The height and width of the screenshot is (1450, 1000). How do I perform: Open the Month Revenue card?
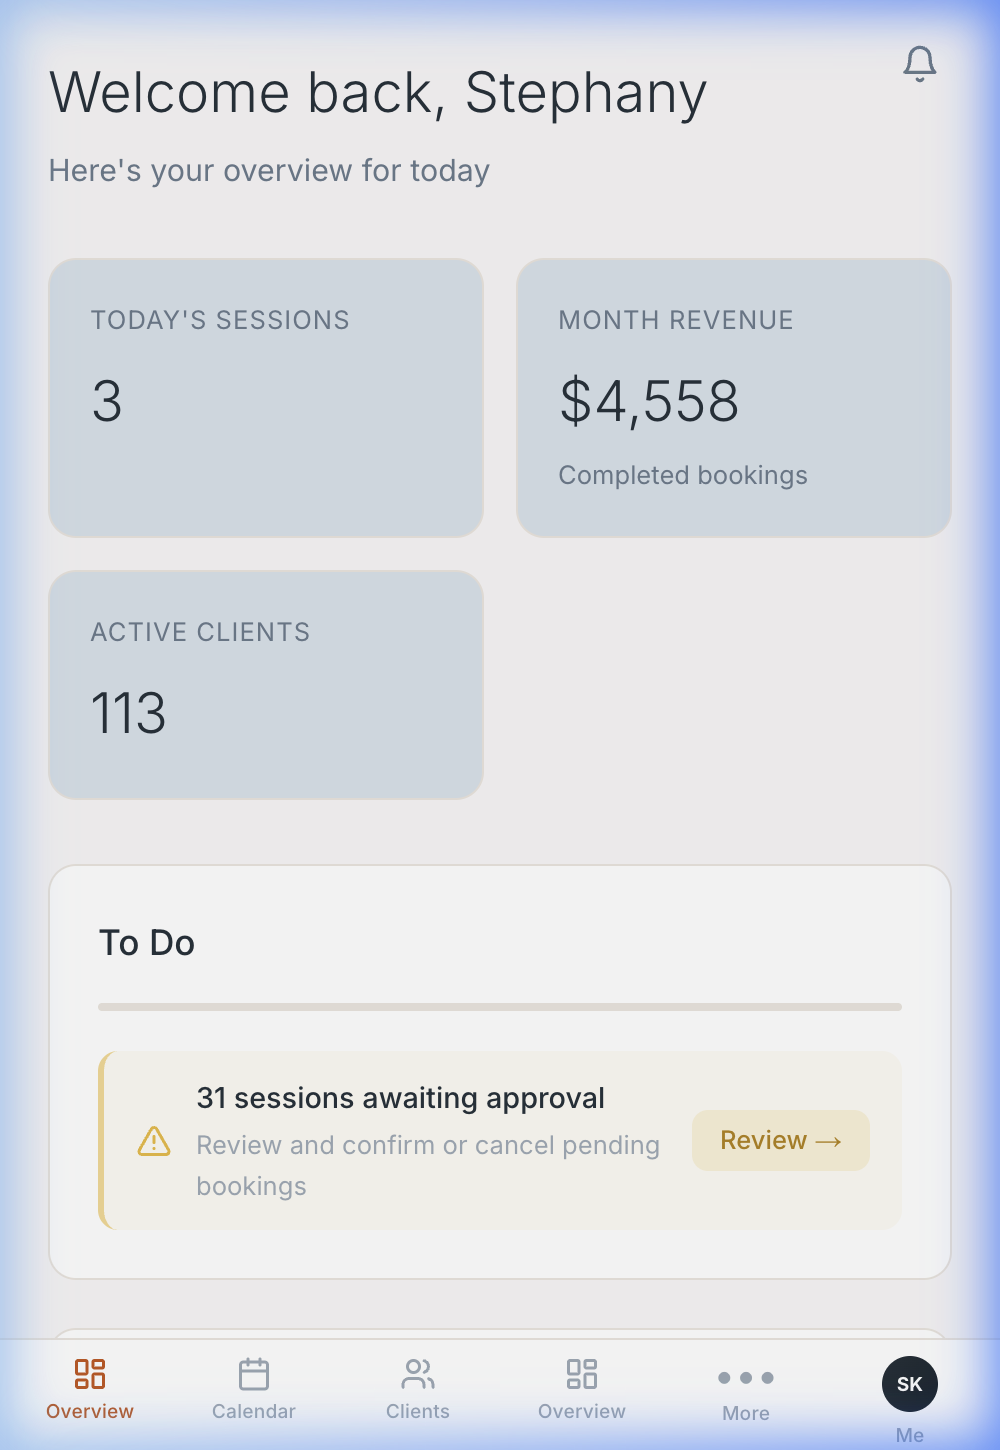tap(733, 398)
